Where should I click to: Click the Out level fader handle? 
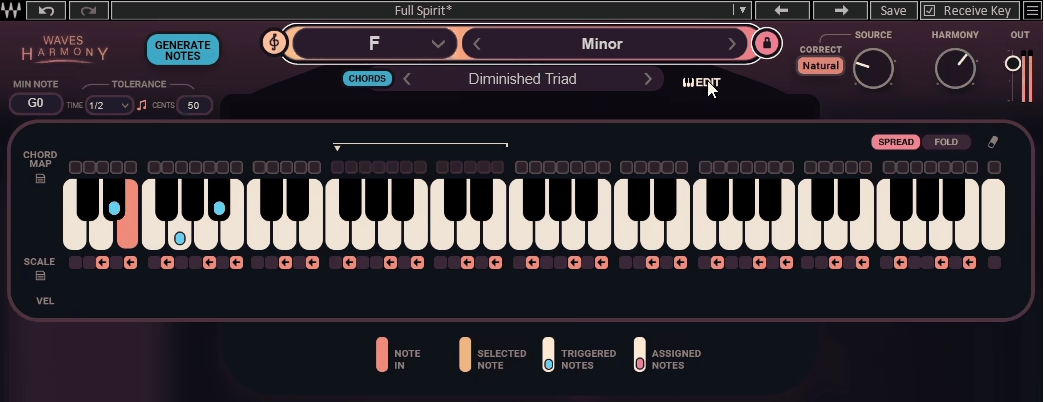tap(1013, 63)
